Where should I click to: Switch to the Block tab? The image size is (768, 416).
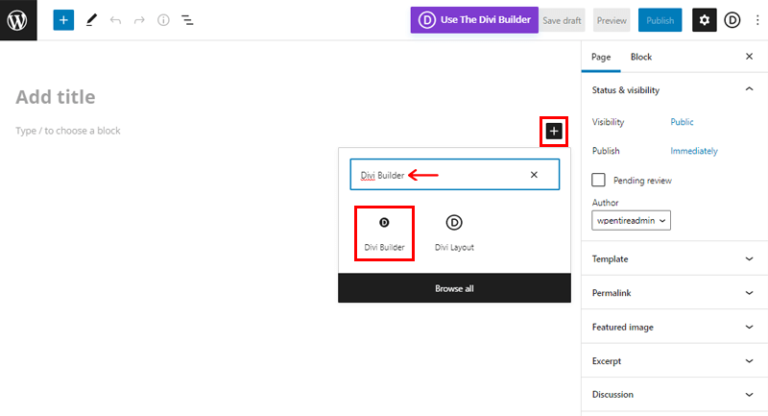[641, 57]
